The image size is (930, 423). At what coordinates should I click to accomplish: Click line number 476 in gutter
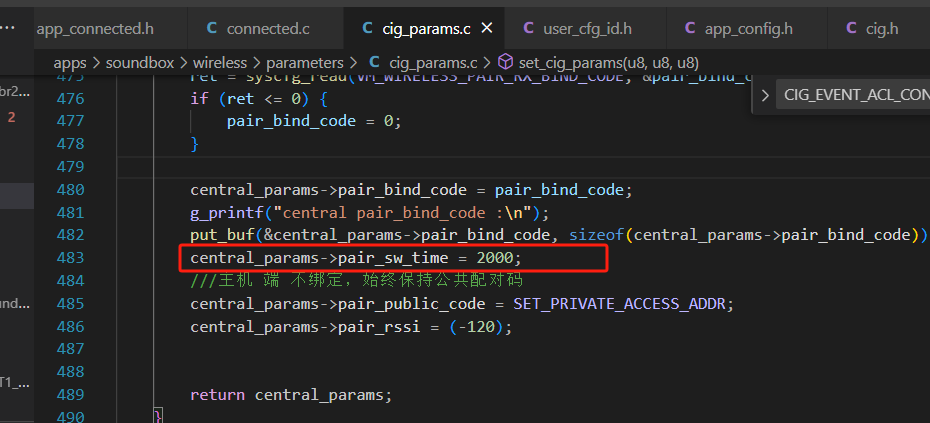(71, 98)
